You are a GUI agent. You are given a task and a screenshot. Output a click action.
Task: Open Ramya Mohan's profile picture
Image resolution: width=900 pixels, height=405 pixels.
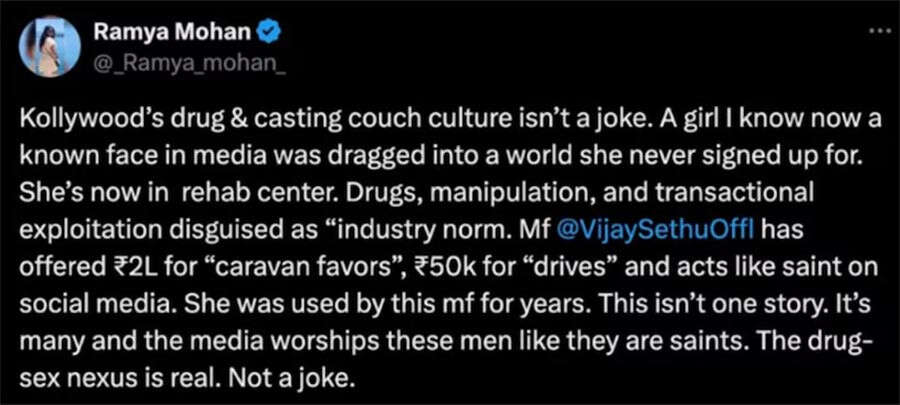48,46
